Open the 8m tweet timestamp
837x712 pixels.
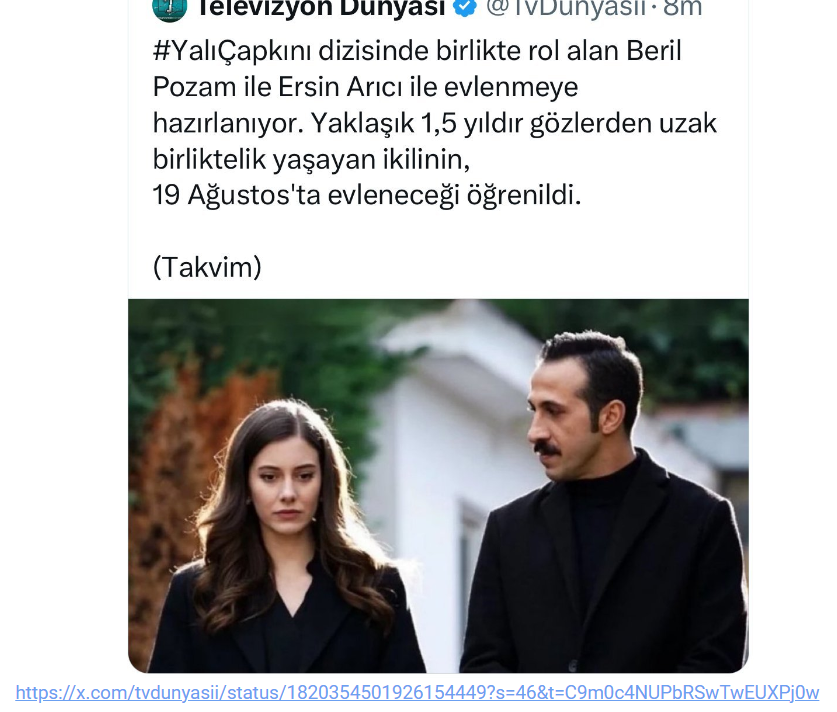coord(683,8)
